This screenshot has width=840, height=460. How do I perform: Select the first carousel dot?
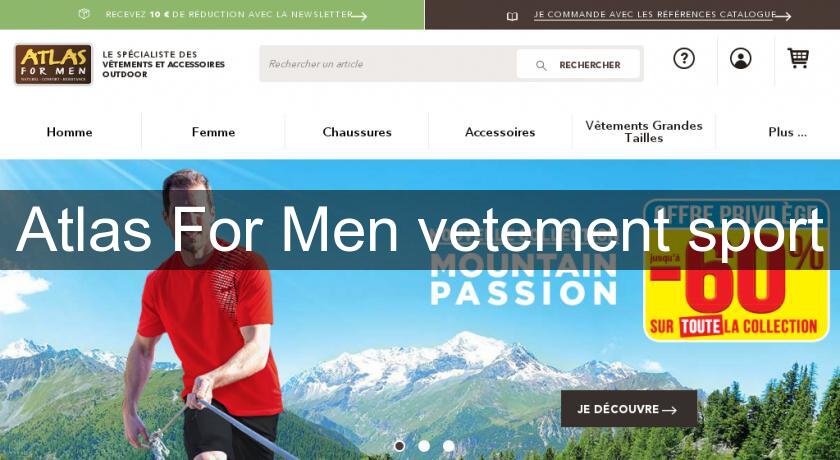tap(399, 446)
